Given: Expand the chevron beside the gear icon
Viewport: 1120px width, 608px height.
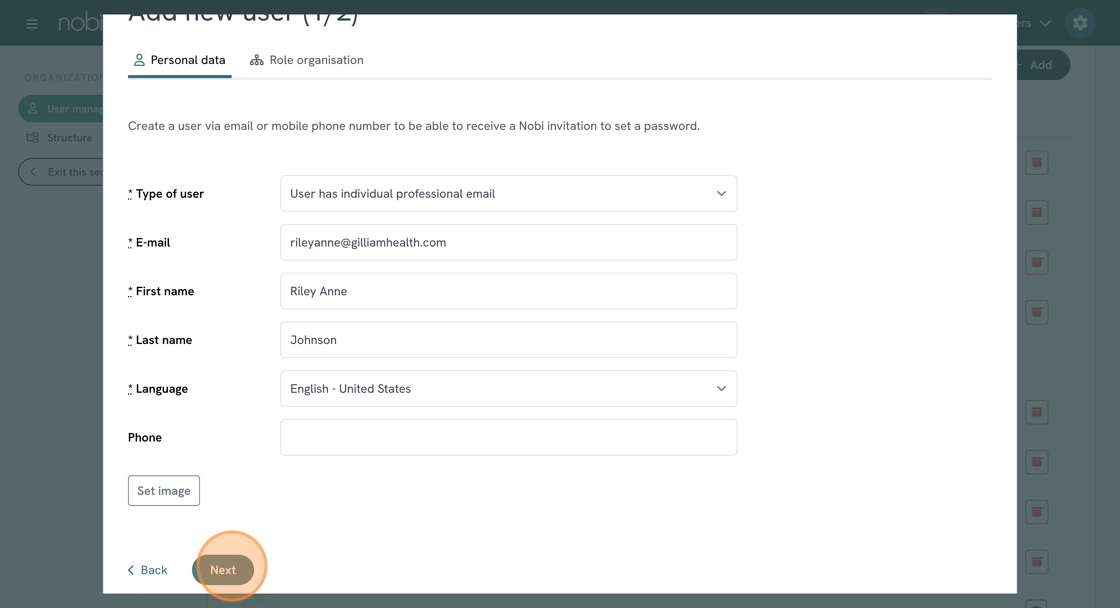Looking at the screenshot, I should [x=1045, y=23].
